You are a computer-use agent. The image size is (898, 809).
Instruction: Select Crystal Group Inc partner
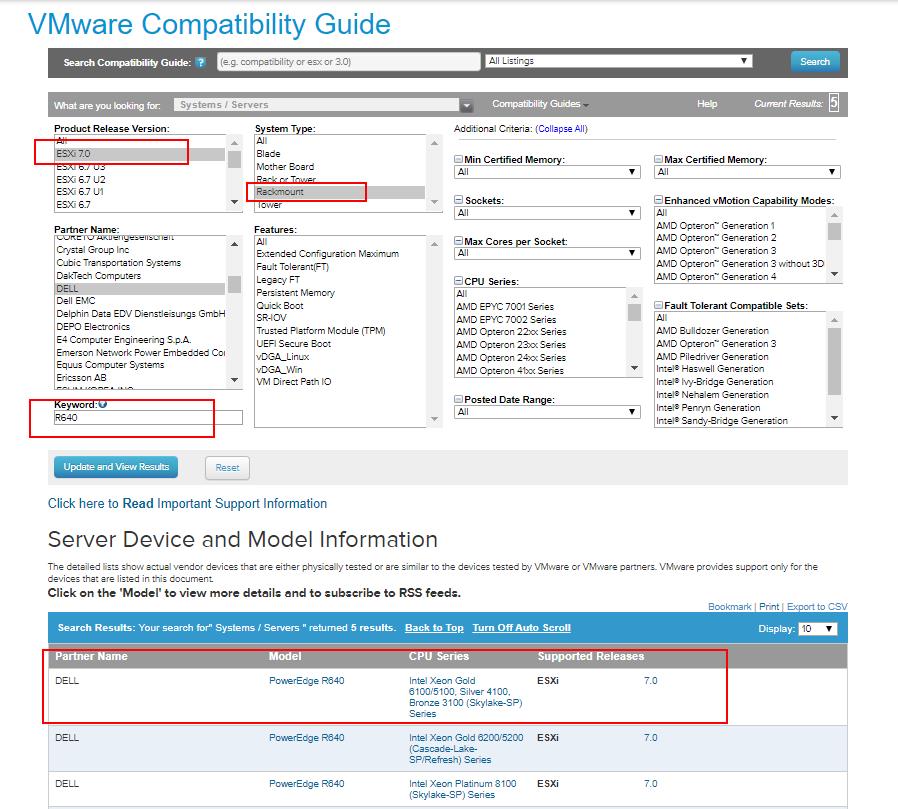[140, 250]
